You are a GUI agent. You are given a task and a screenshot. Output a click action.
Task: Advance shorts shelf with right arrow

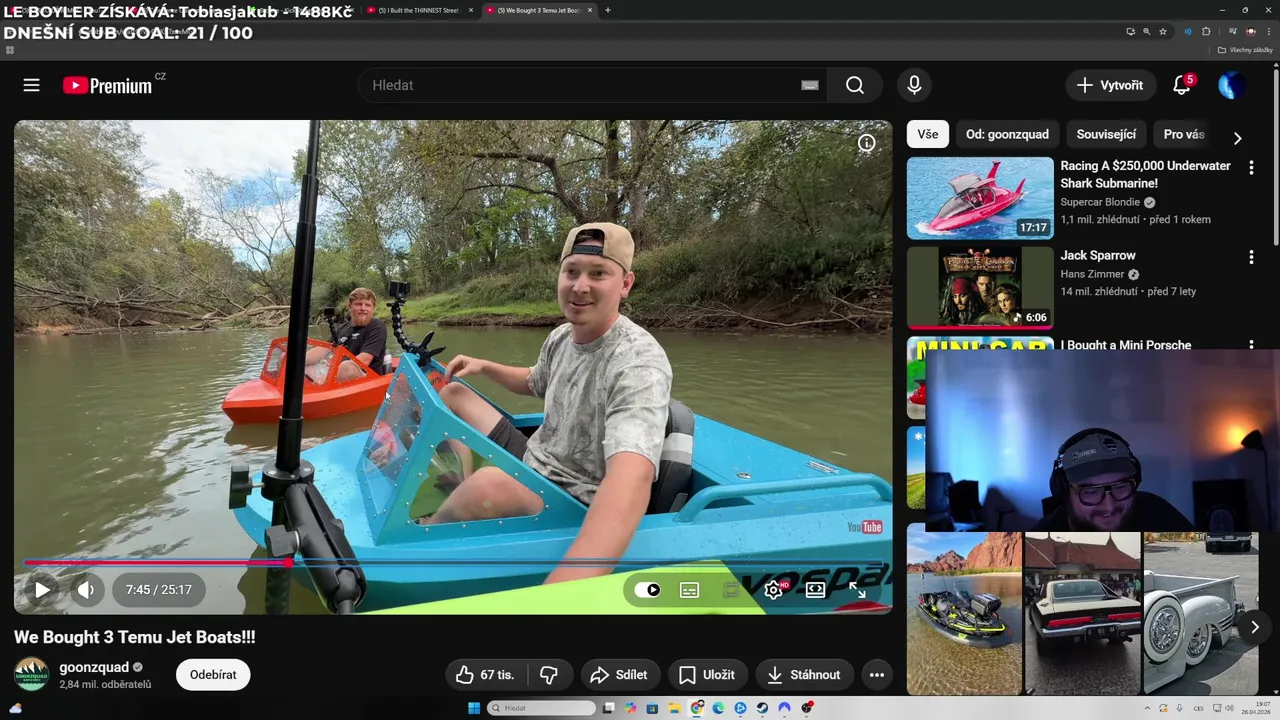pos(1254,627)
